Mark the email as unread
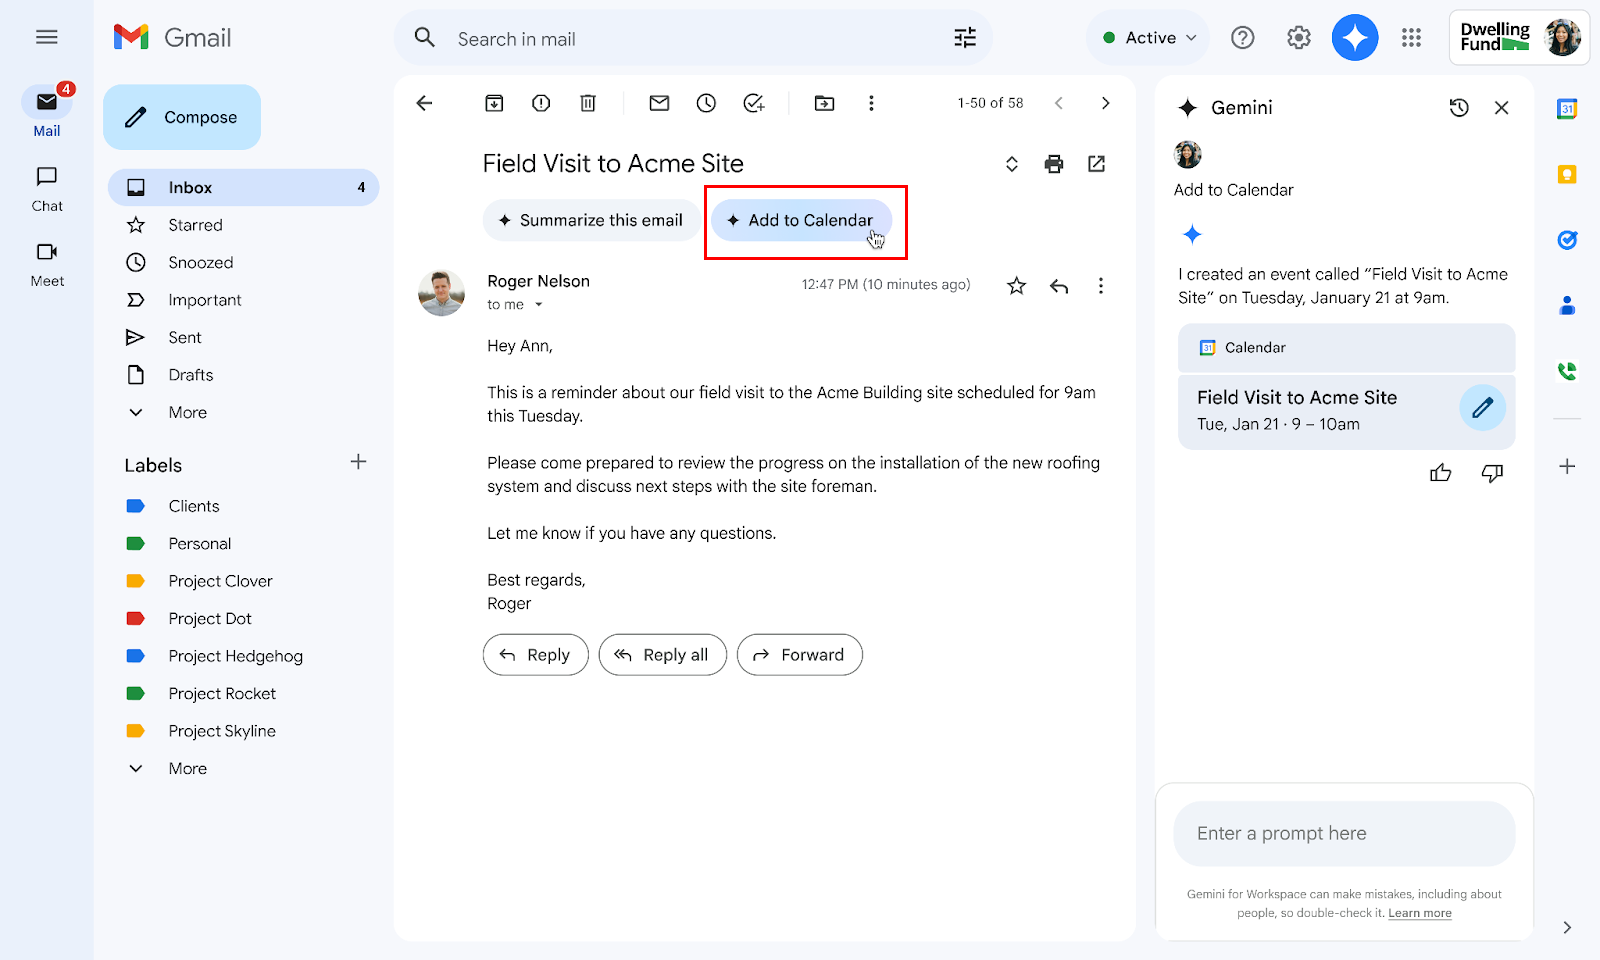 pyautogui.click(x=659, y=103)
